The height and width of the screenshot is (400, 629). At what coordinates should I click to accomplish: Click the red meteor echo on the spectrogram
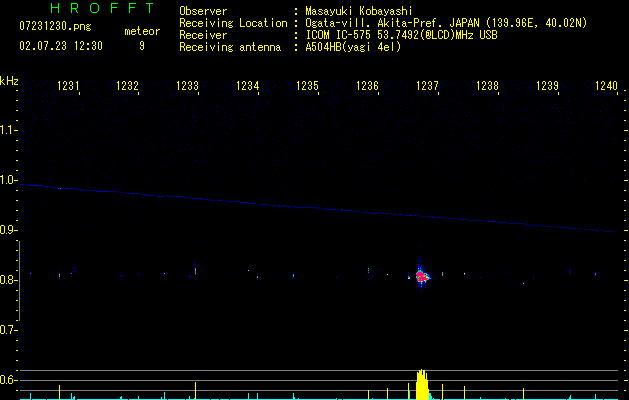[422, 276]
